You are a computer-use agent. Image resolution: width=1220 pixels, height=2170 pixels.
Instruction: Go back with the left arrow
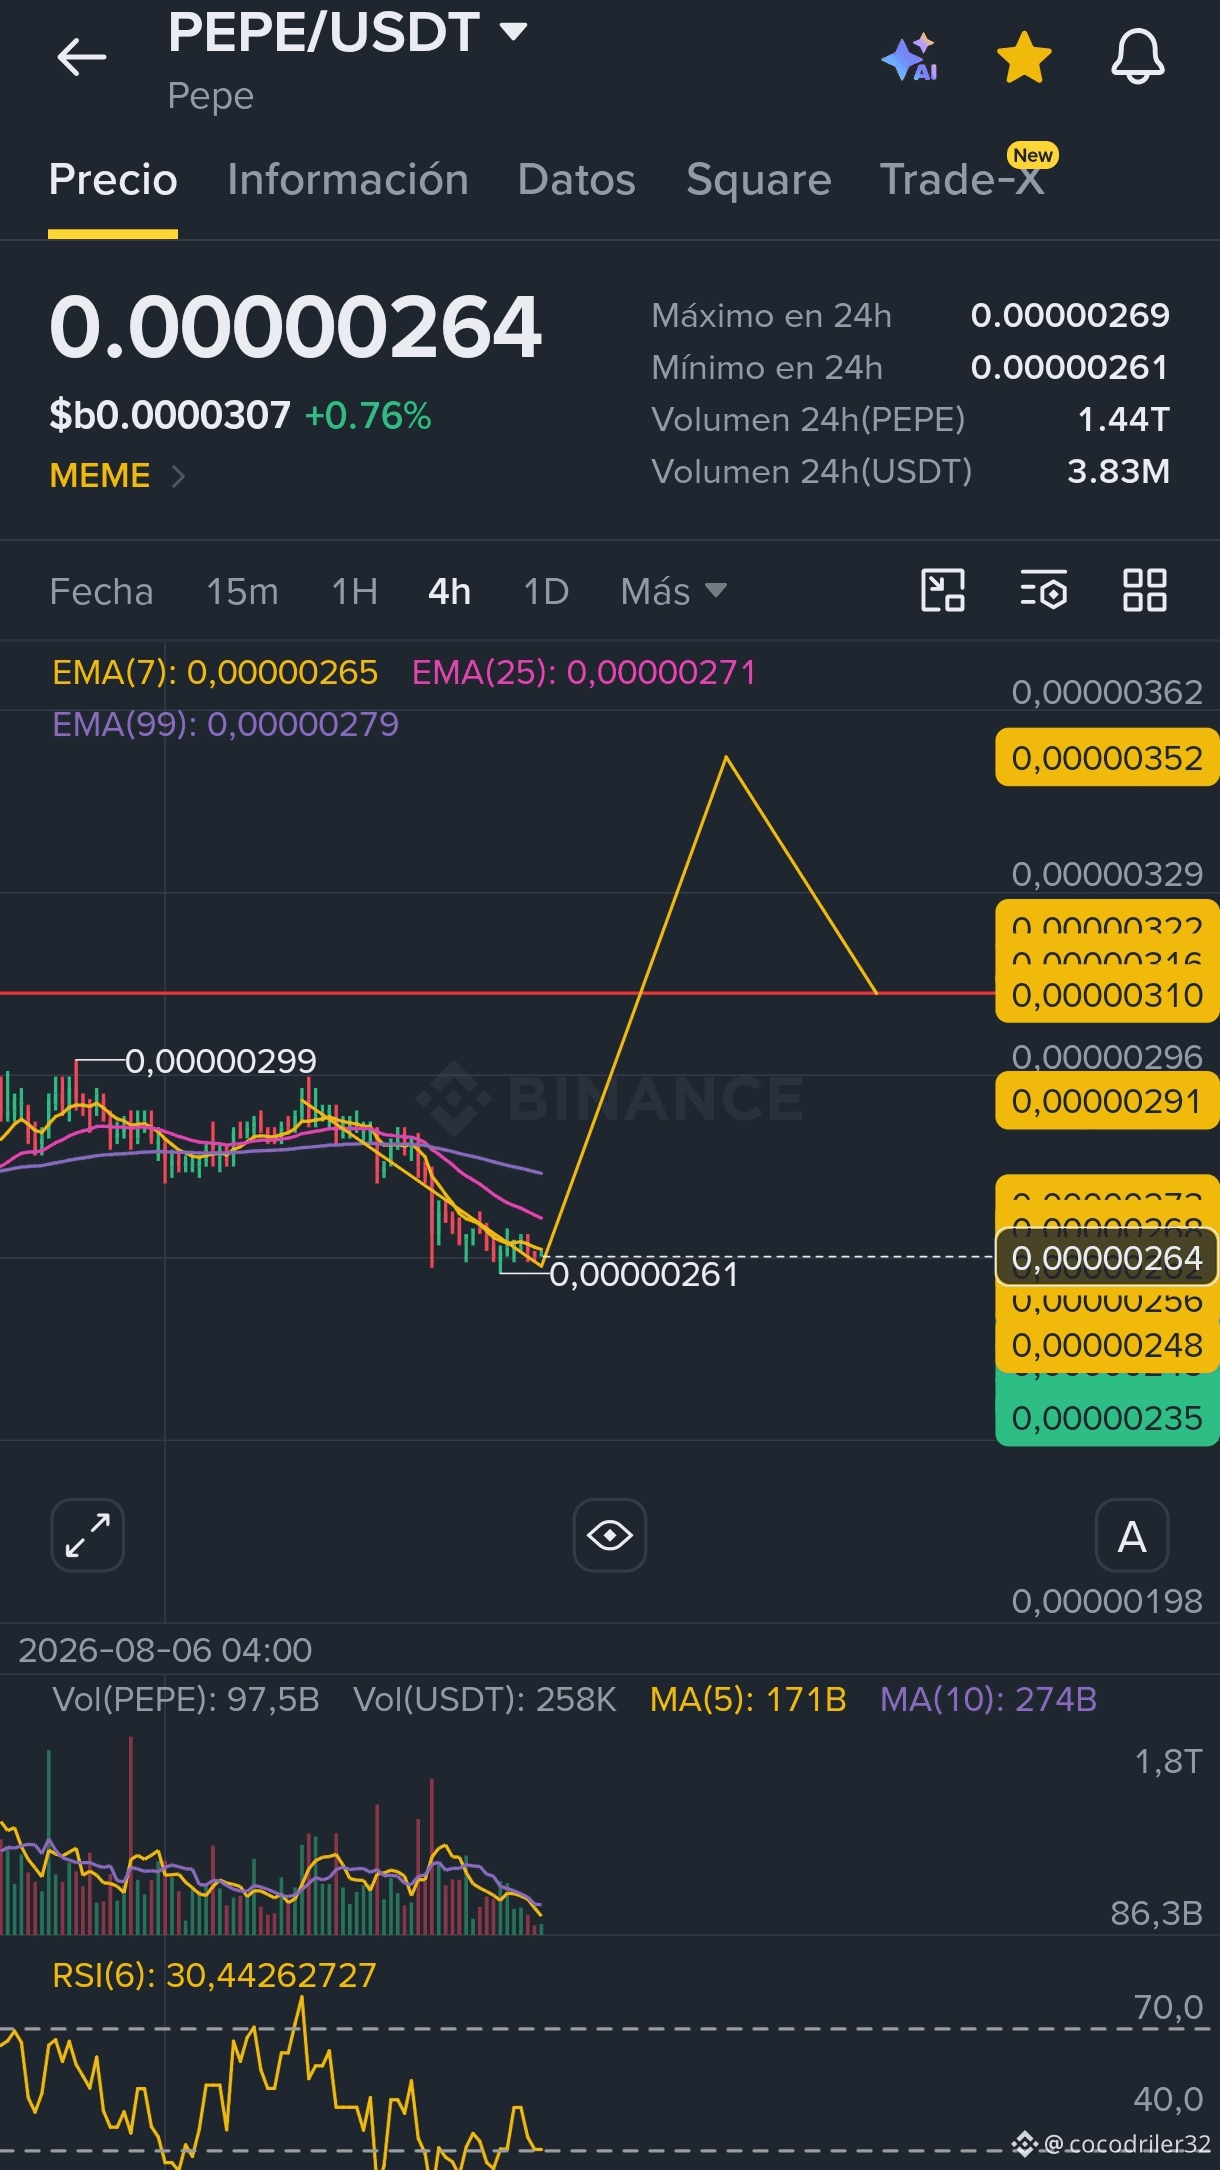(x=81, y=57)
